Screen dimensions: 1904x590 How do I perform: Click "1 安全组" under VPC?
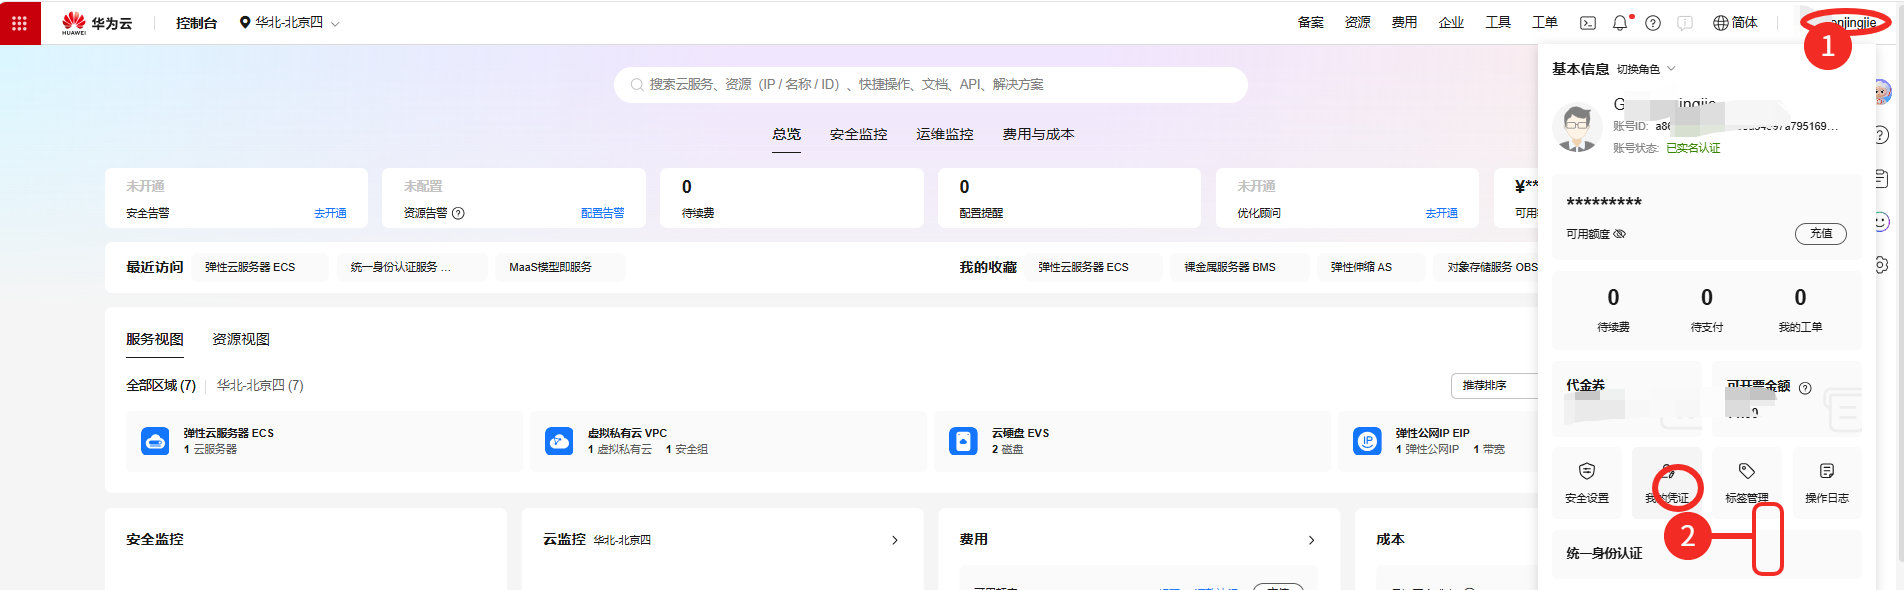[x=687, y=450]
